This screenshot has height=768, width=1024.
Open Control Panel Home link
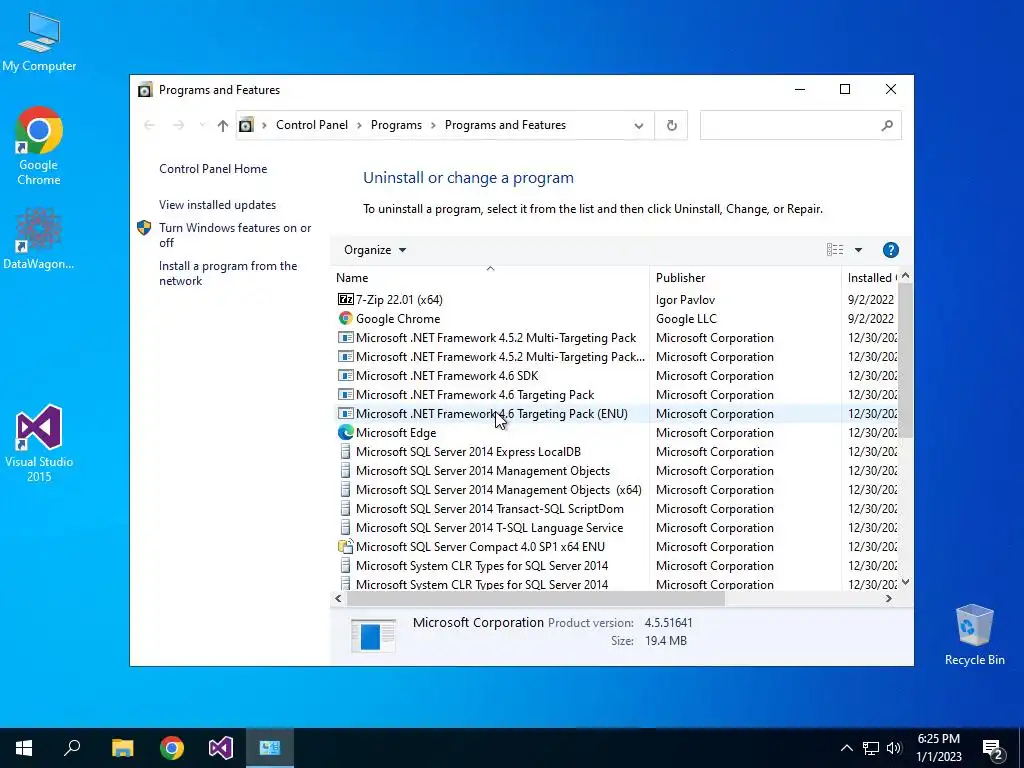coord(213,168)
